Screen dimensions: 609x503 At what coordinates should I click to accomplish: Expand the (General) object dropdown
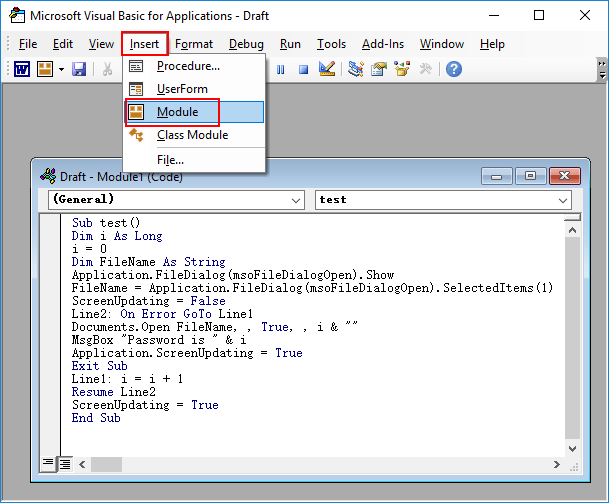point(295,200)
